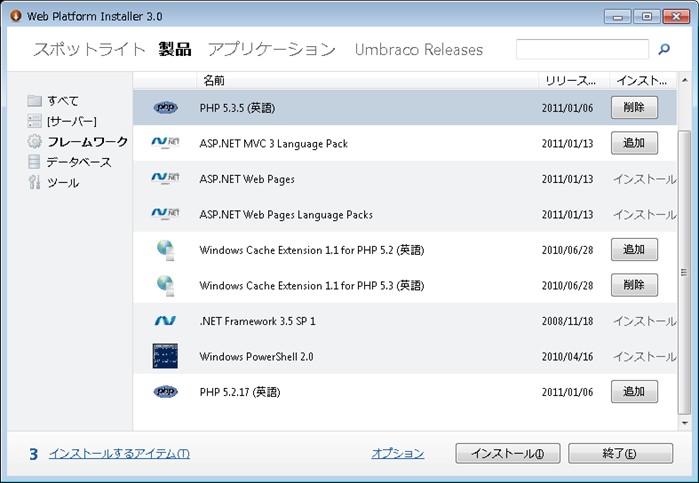
Task: Click the Windows PowerShell 2.0 icon
Action: coord(165,356)
